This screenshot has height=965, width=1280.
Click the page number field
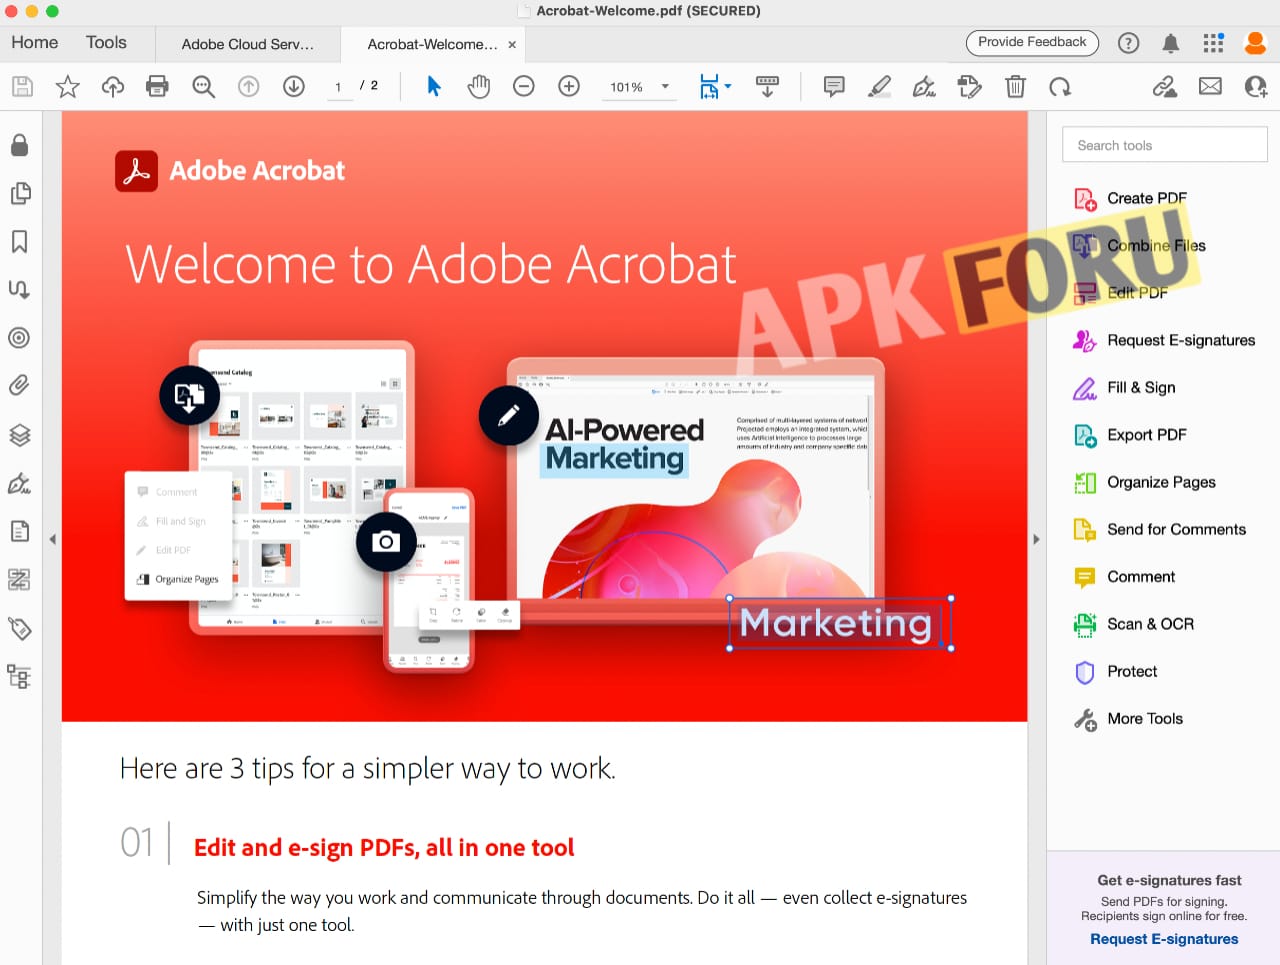(339, 87)
